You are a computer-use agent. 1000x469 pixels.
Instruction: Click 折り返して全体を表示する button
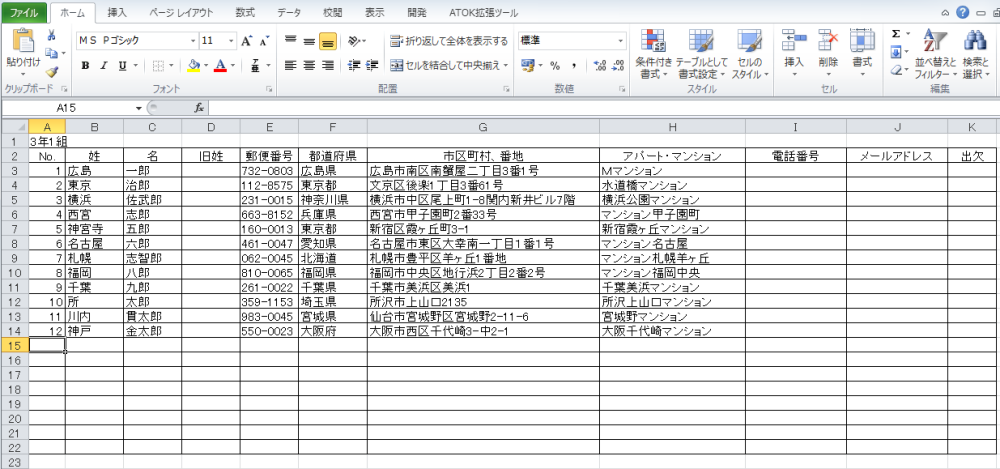click(448, 41)
